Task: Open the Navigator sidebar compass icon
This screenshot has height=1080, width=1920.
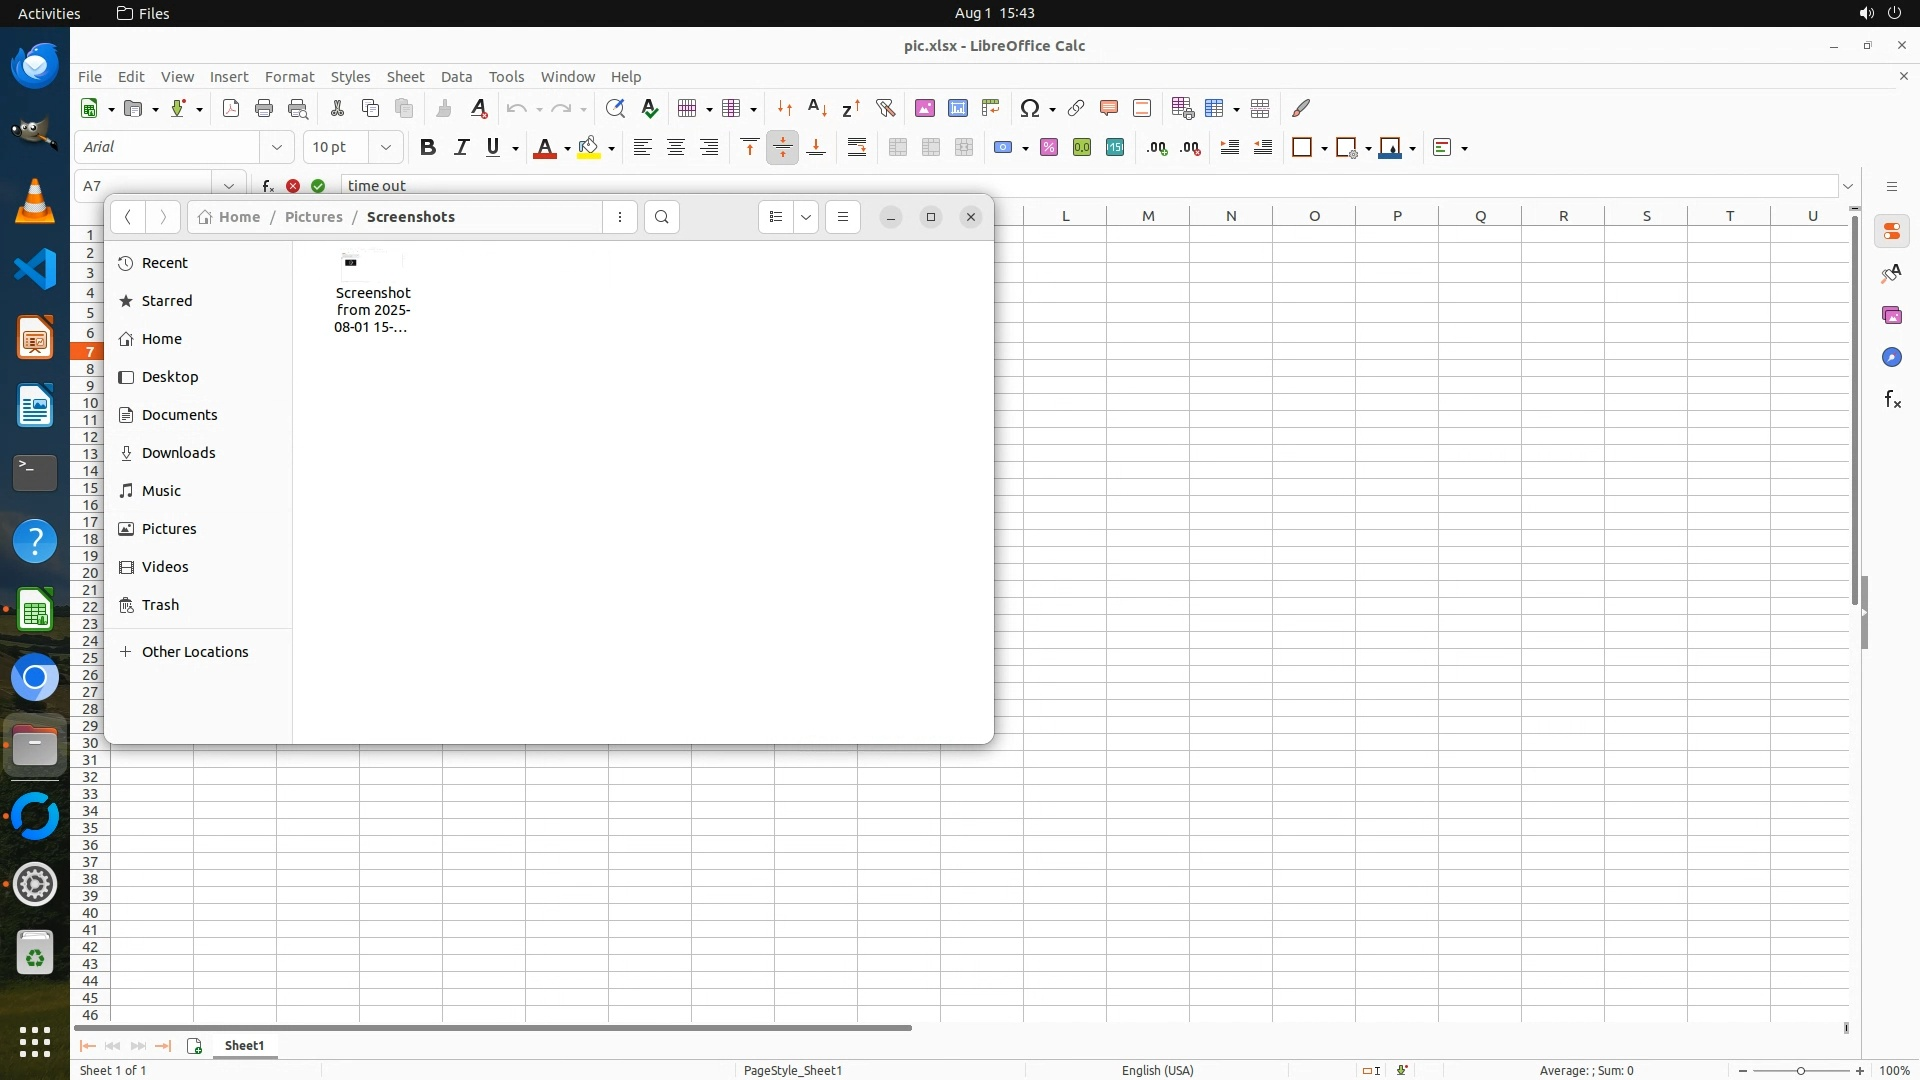Action: point(1892,358)
